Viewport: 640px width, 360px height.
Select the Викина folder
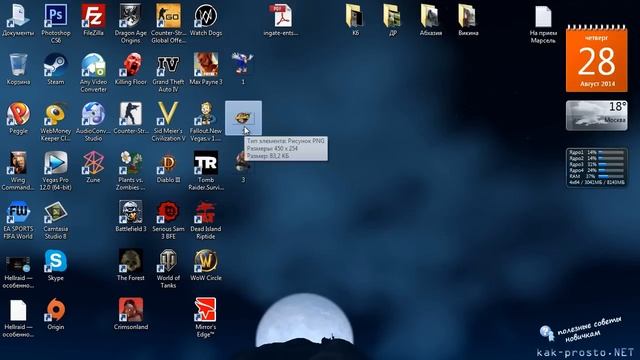(468, 16)
